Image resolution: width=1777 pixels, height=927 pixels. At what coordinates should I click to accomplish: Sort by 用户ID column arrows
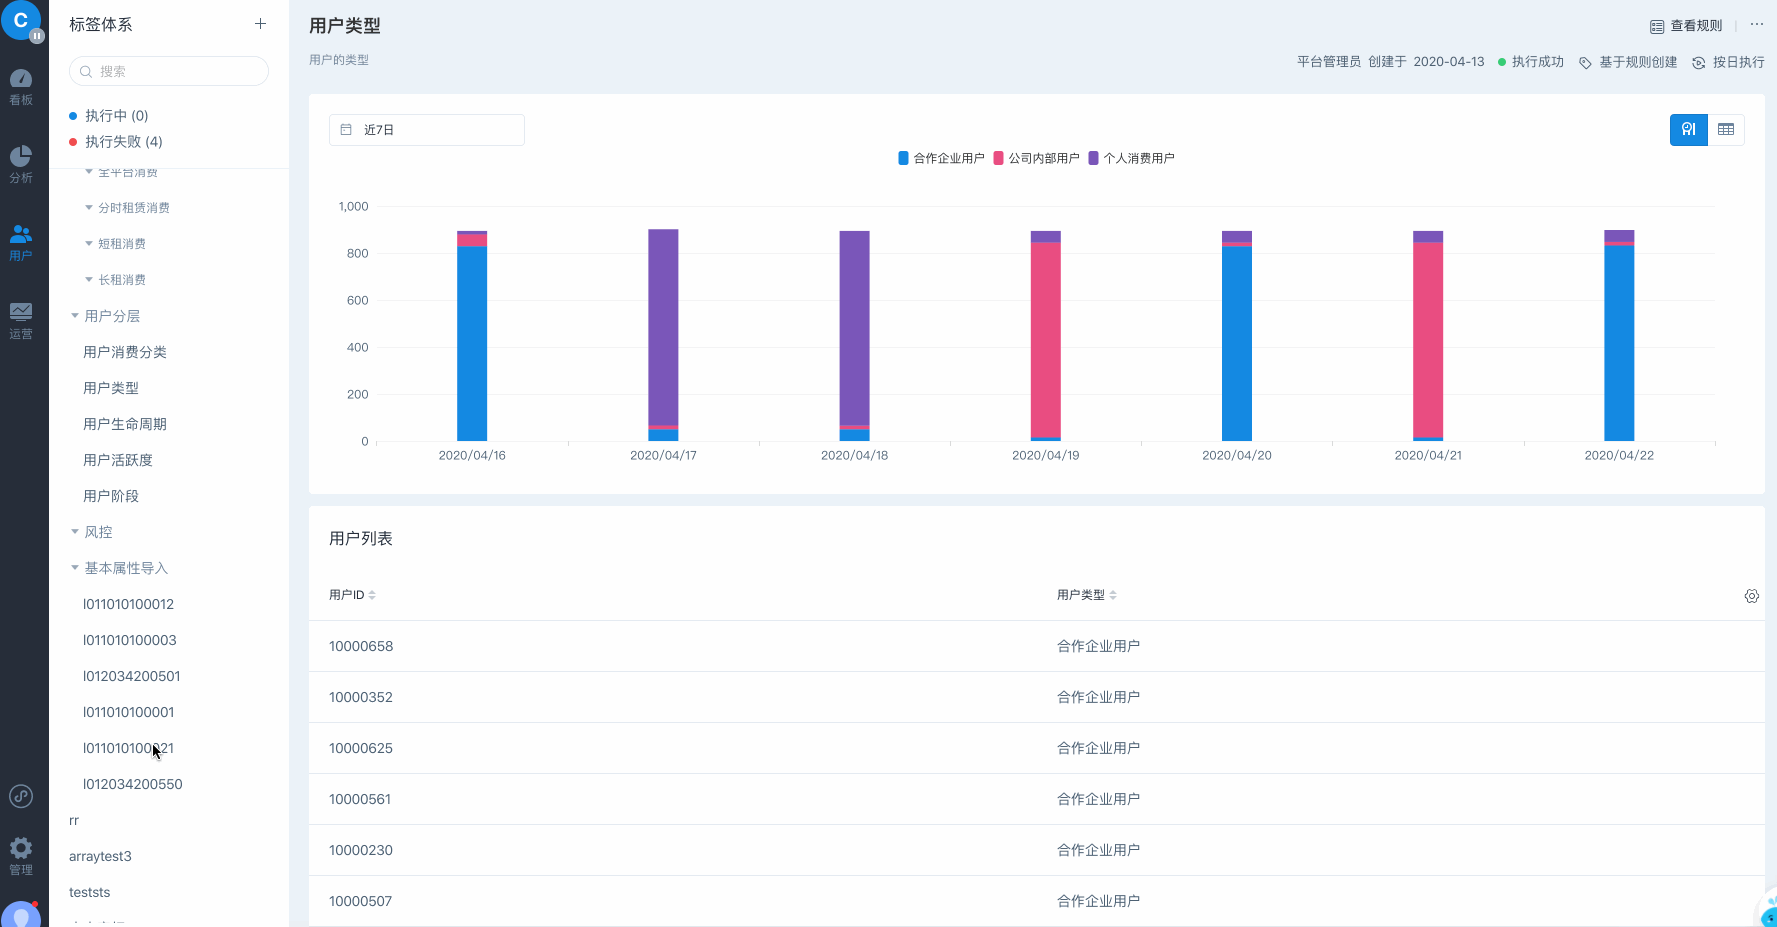point(372,595)
